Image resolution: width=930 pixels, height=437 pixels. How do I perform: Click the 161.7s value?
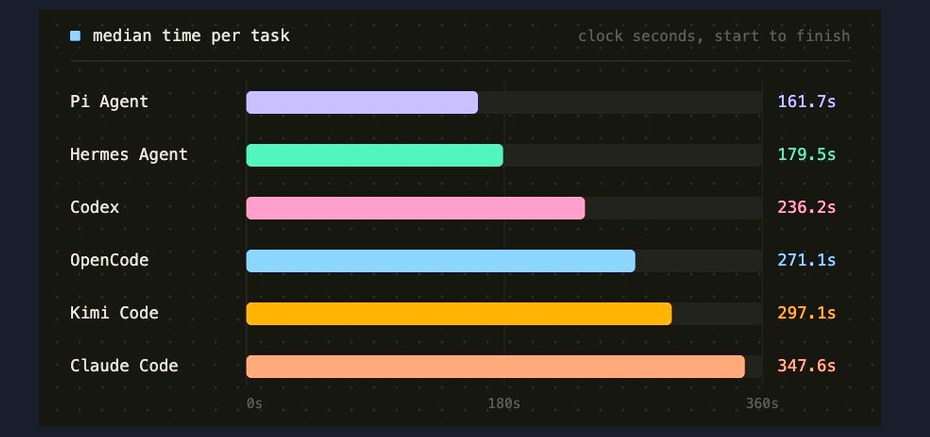click(806, 102)
